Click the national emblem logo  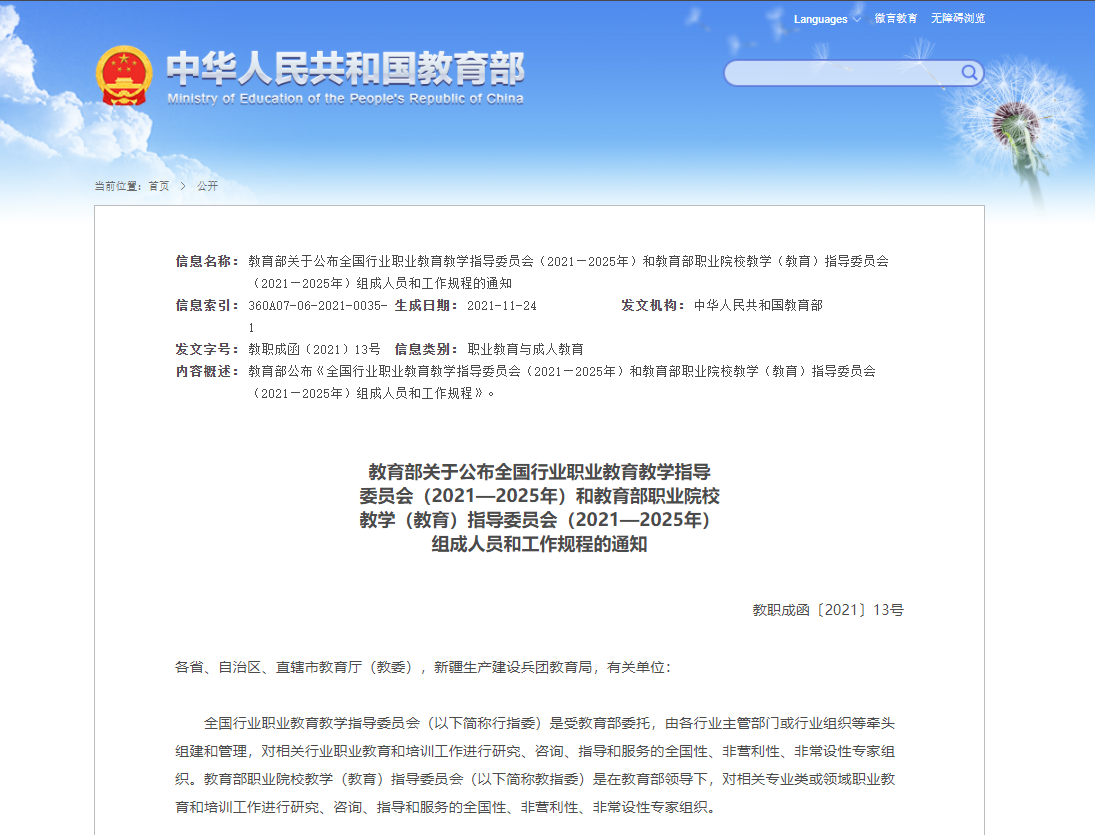(124, 76)
